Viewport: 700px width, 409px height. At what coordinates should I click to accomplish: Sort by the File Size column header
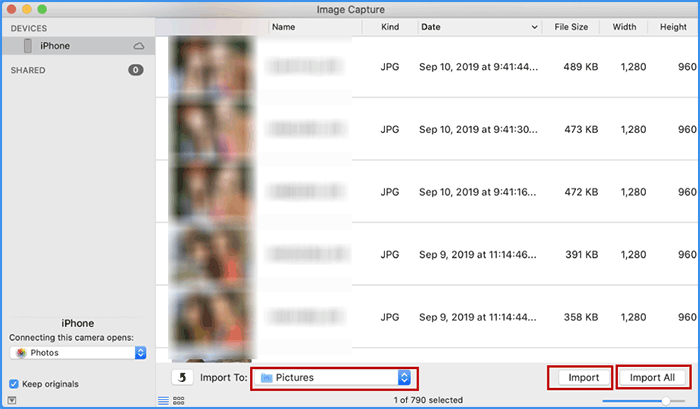pos(571,27)
